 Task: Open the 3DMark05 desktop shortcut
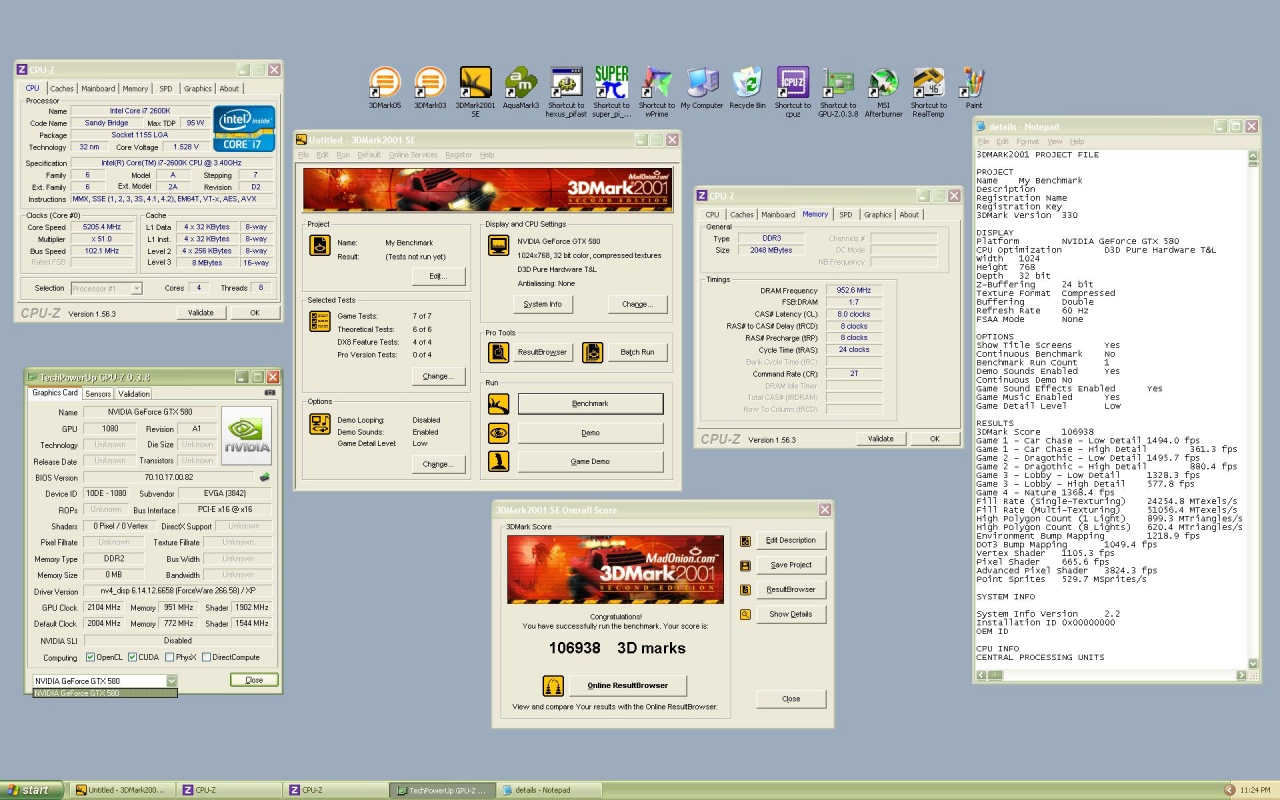pyautogui.click(x=385, y=82)
